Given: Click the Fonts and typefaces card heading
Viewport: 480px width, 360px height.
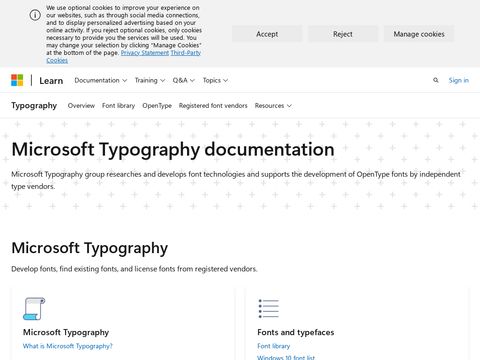Looking at the screenshot, I should [x=296, y=332].
